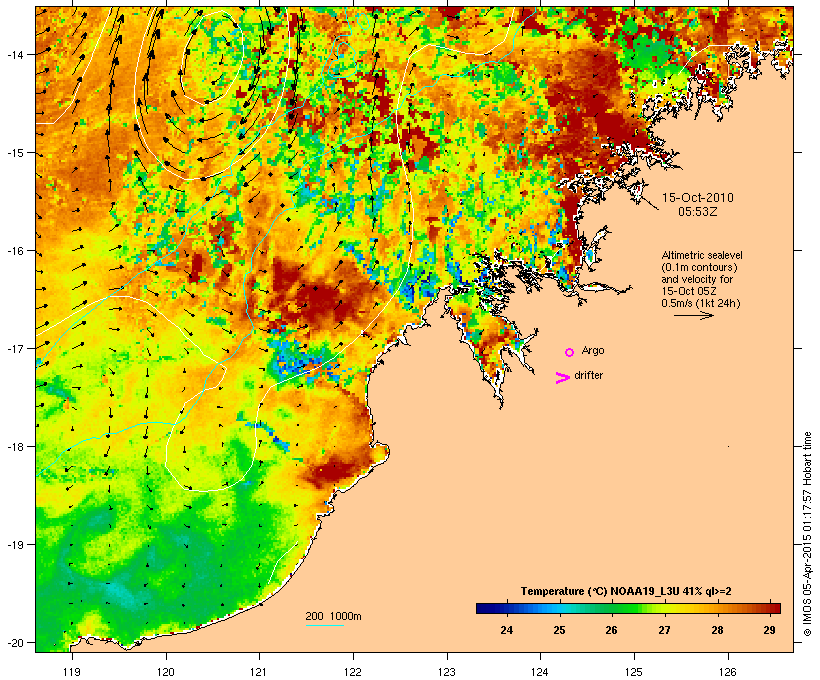Click the longitude axis label 121
Viewport: 820px width, 680px height.
point(259,672)
